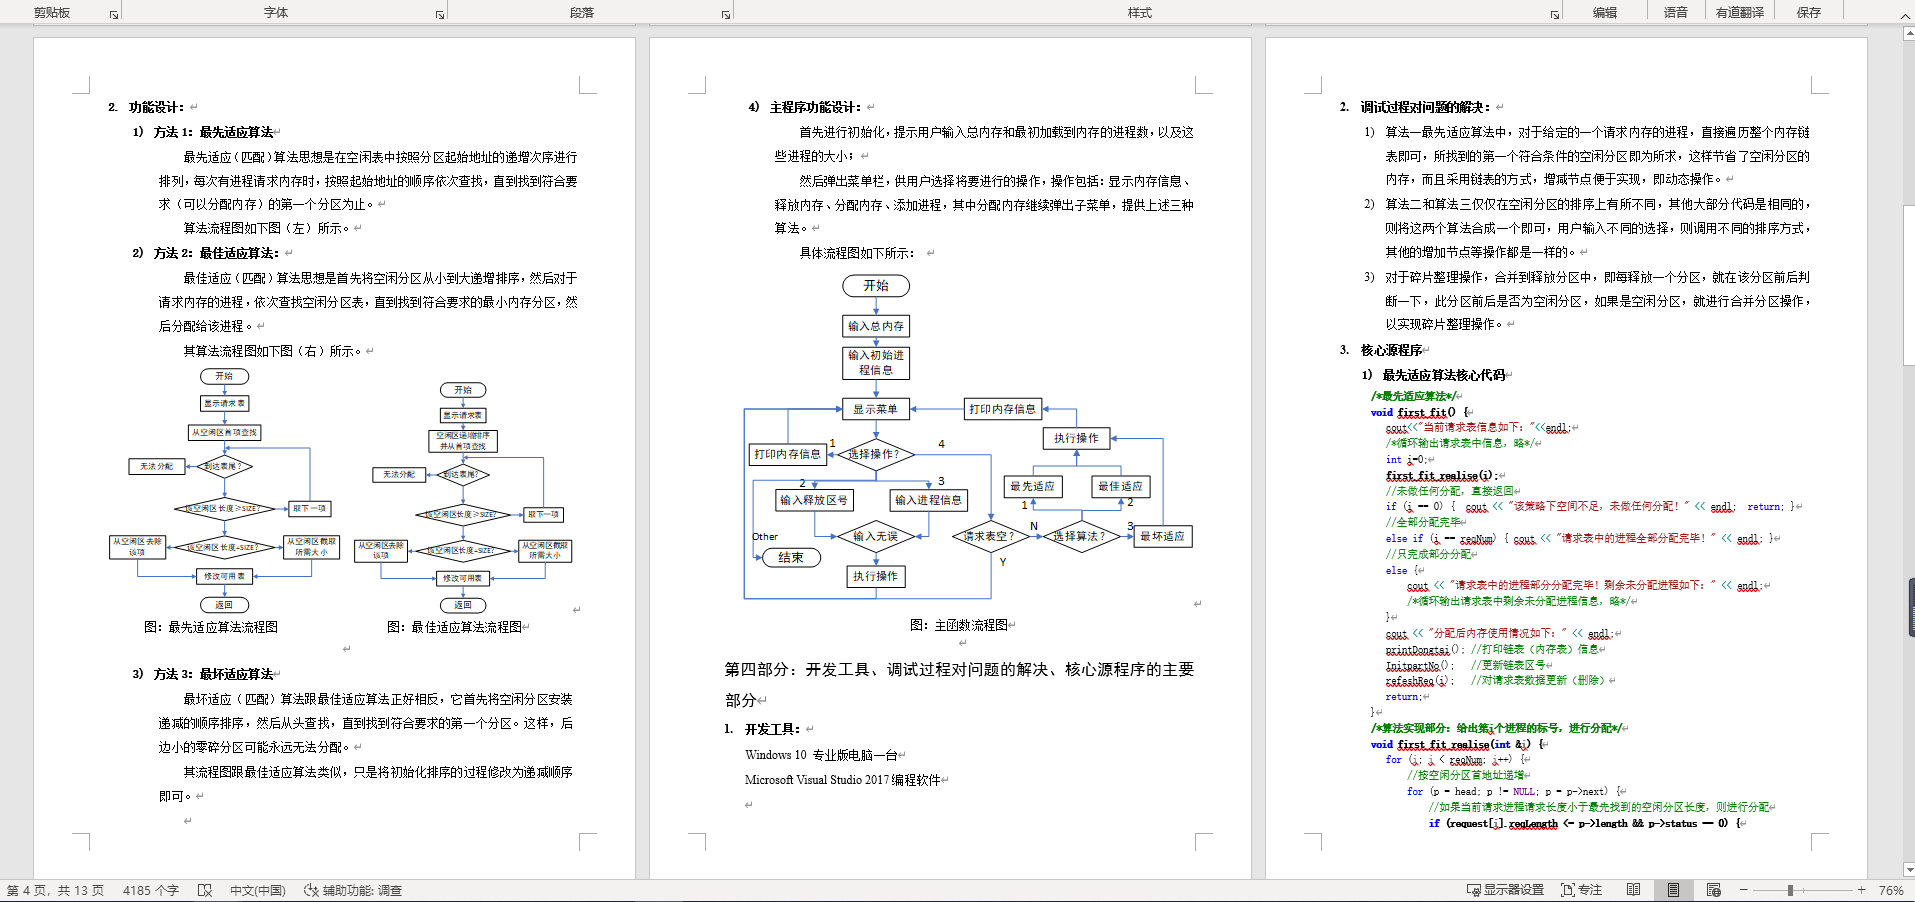
Task: Click the 输入进程信息 box in flowchart
Action: coord(928,500)
